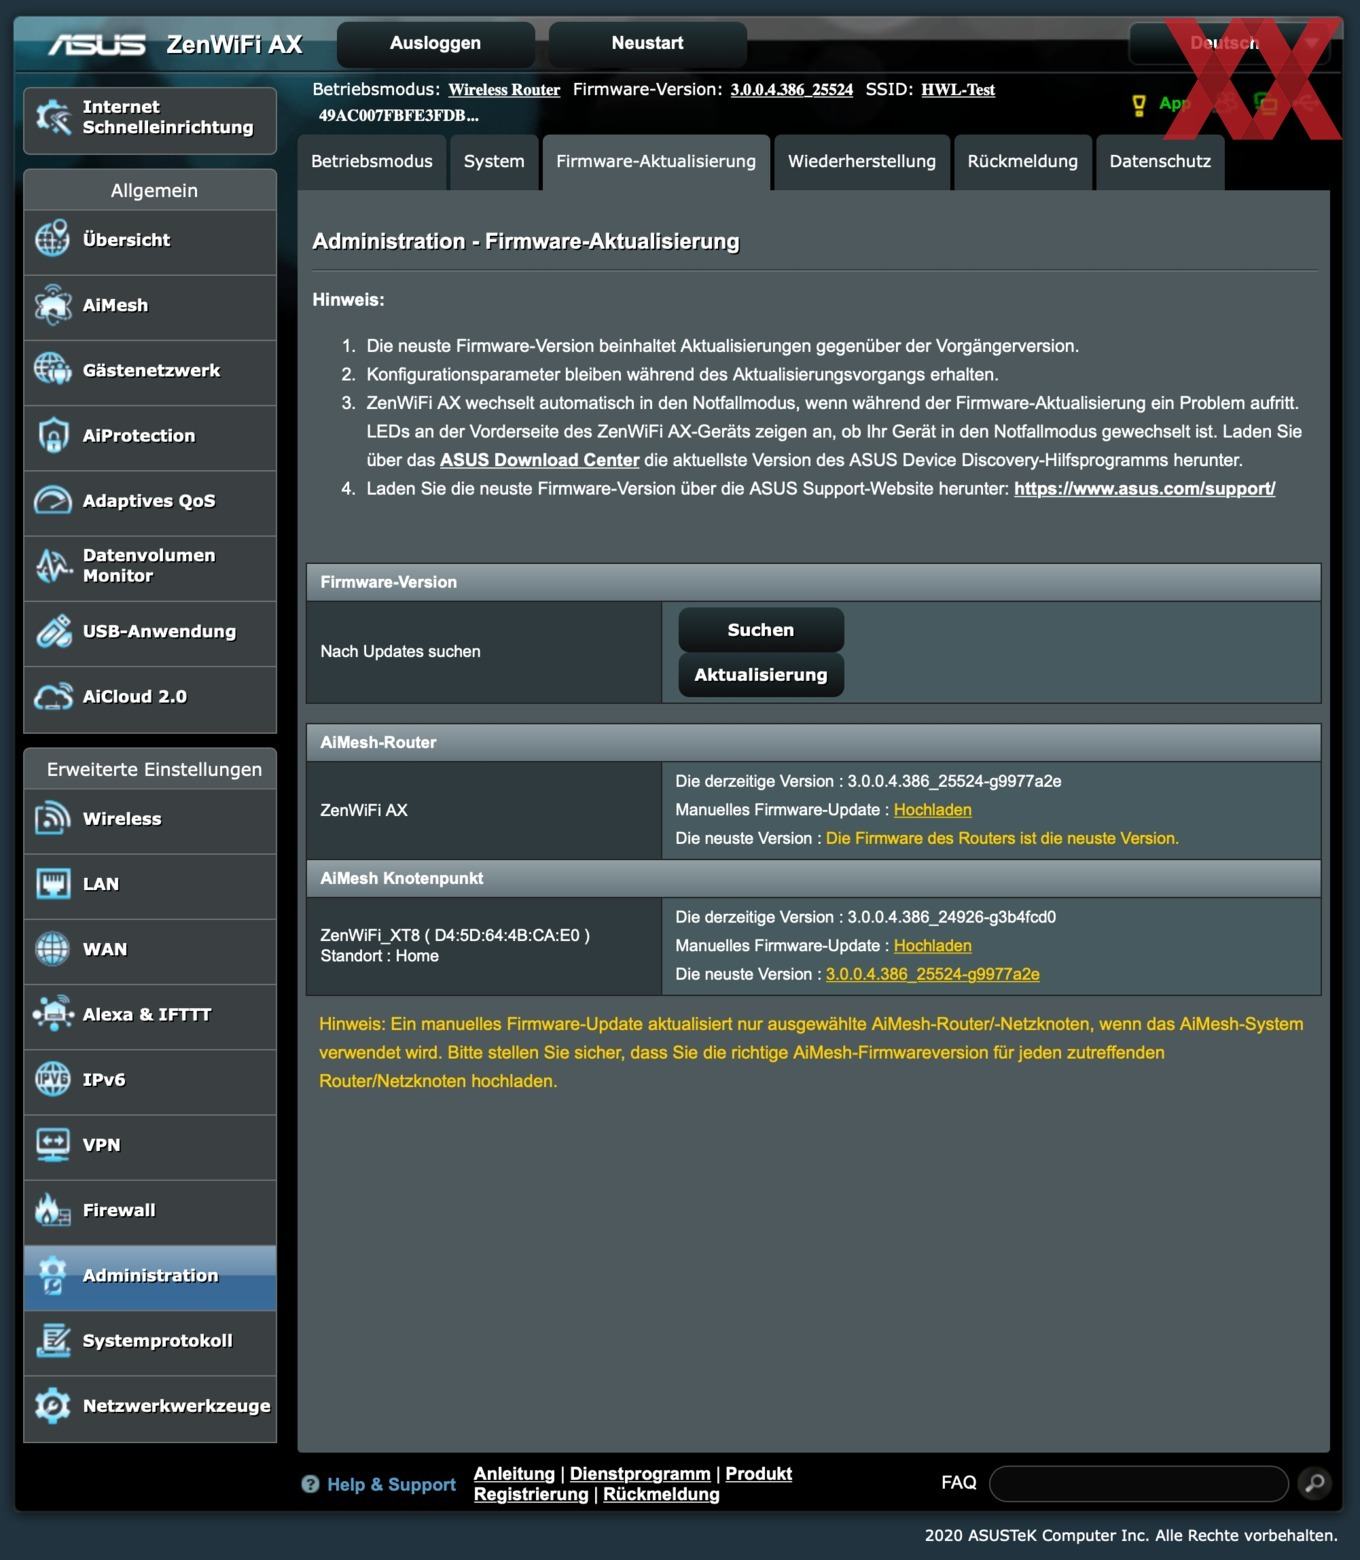The image size is (1360, 1560).
Task: Click the 'Nach Updates suchen' label
Action: (x=400, y=652)
